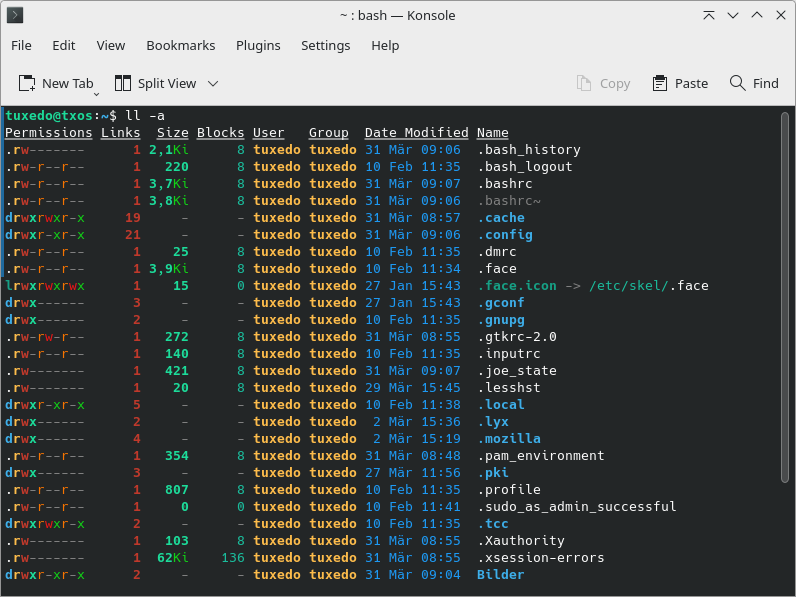The image size is (796, 597).
Task: Minimize the Konsole window
Action: coord(733,15)
